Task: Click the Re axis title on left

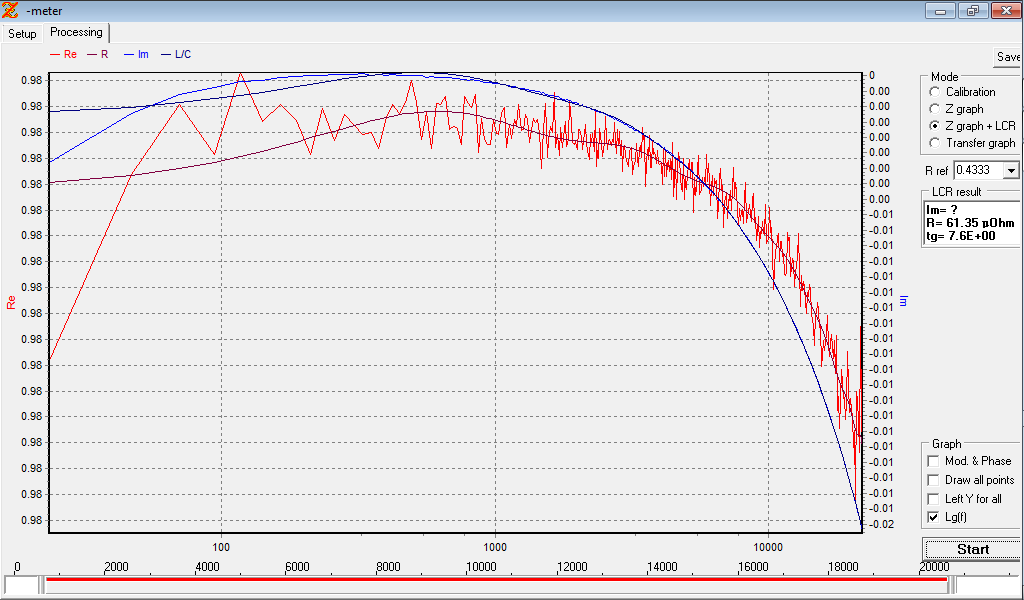Action: coord(11,302)
